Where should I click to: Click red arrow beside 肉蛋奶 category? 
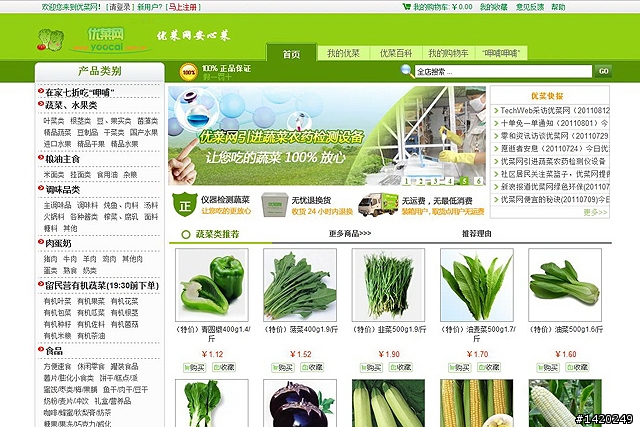pos(41,242)
